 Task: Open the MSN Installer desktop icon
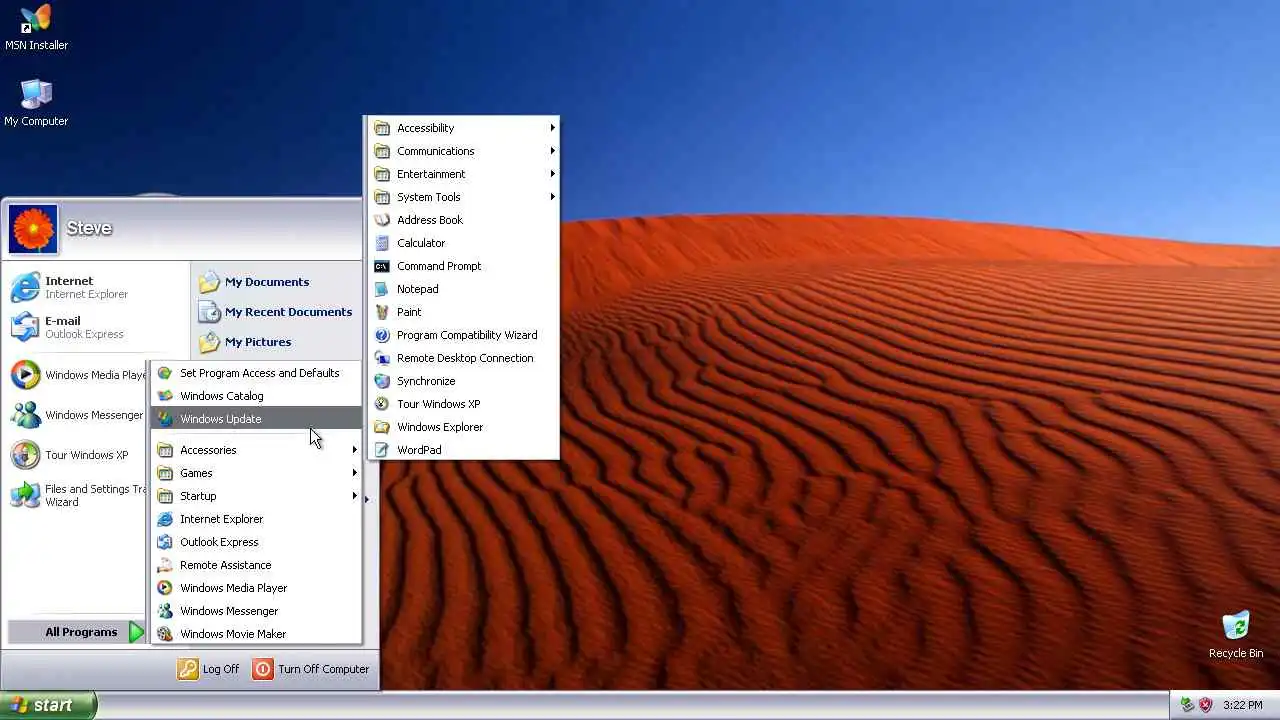point(36,28)
